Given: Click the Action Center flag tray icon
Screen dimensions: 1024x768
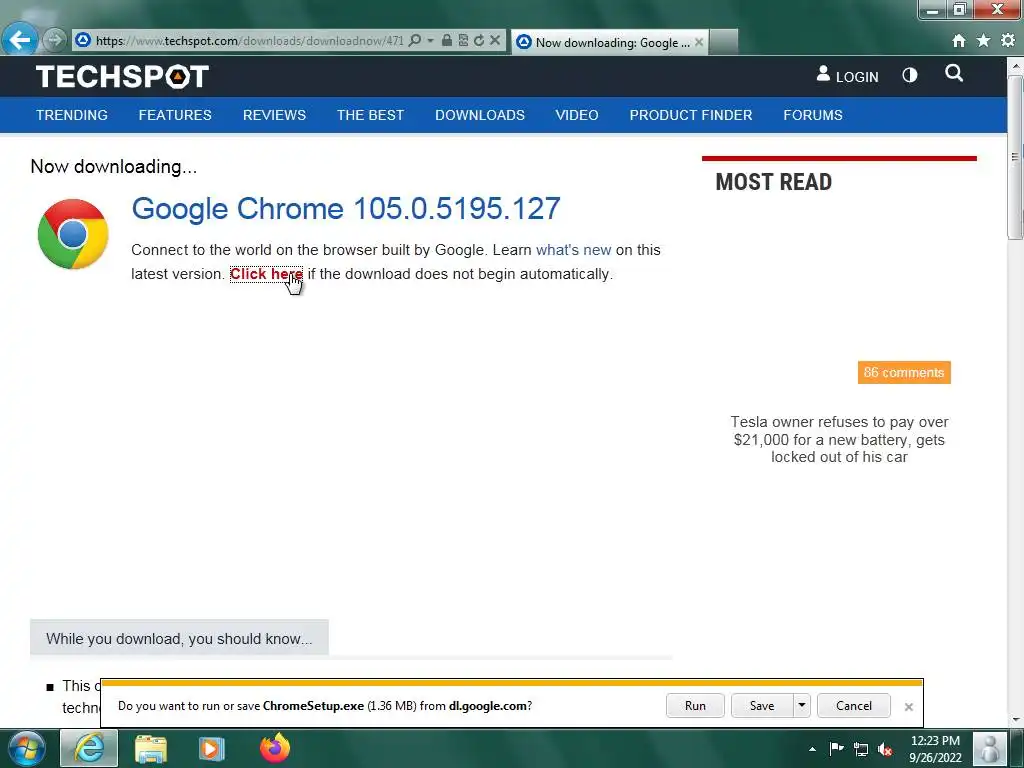Looking at the screenshot, I should click(x=836, y=748).
